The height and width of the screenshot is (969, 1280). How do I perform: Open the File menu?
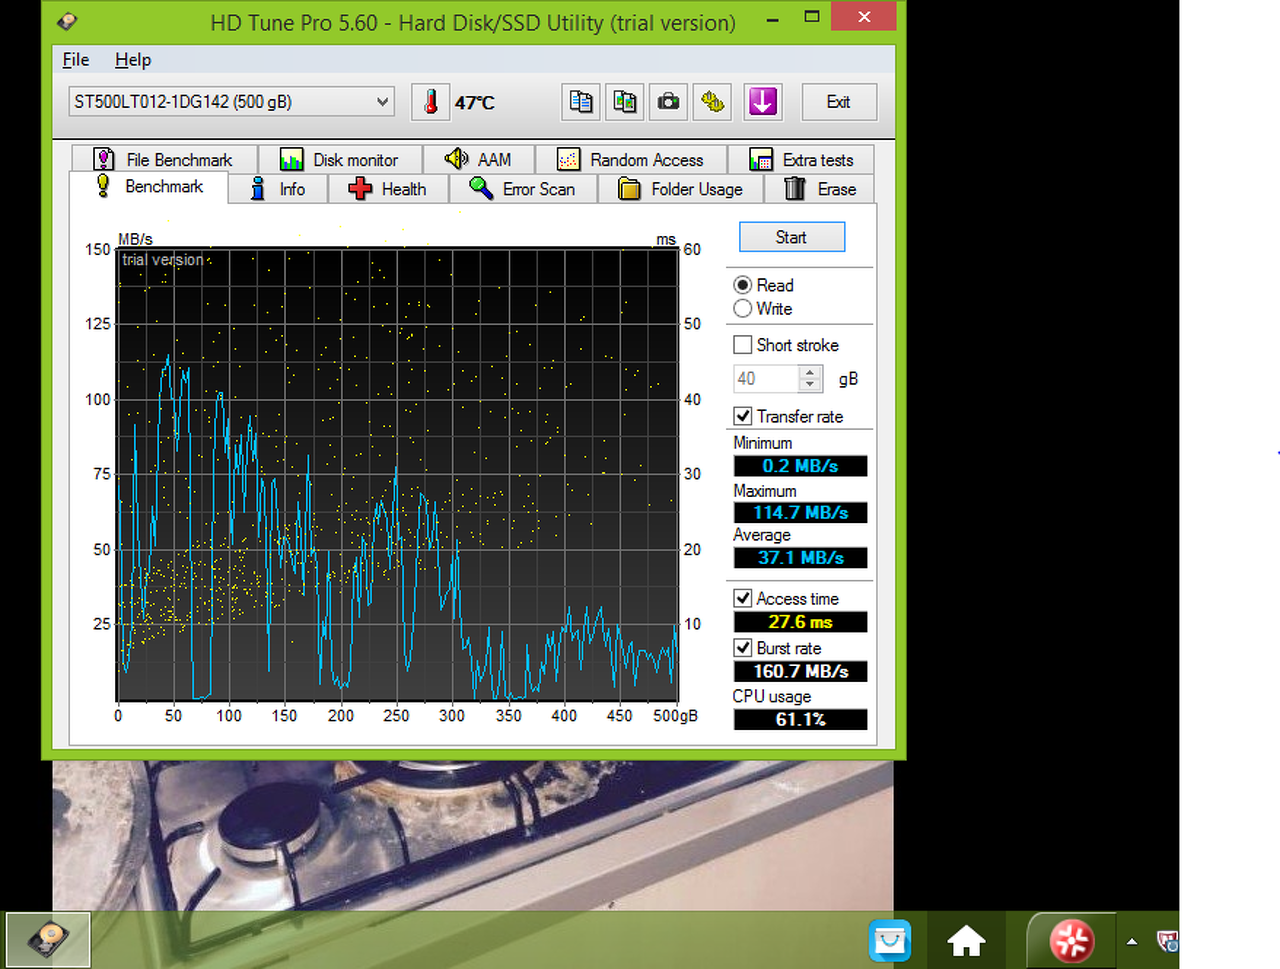click(76, 60)
